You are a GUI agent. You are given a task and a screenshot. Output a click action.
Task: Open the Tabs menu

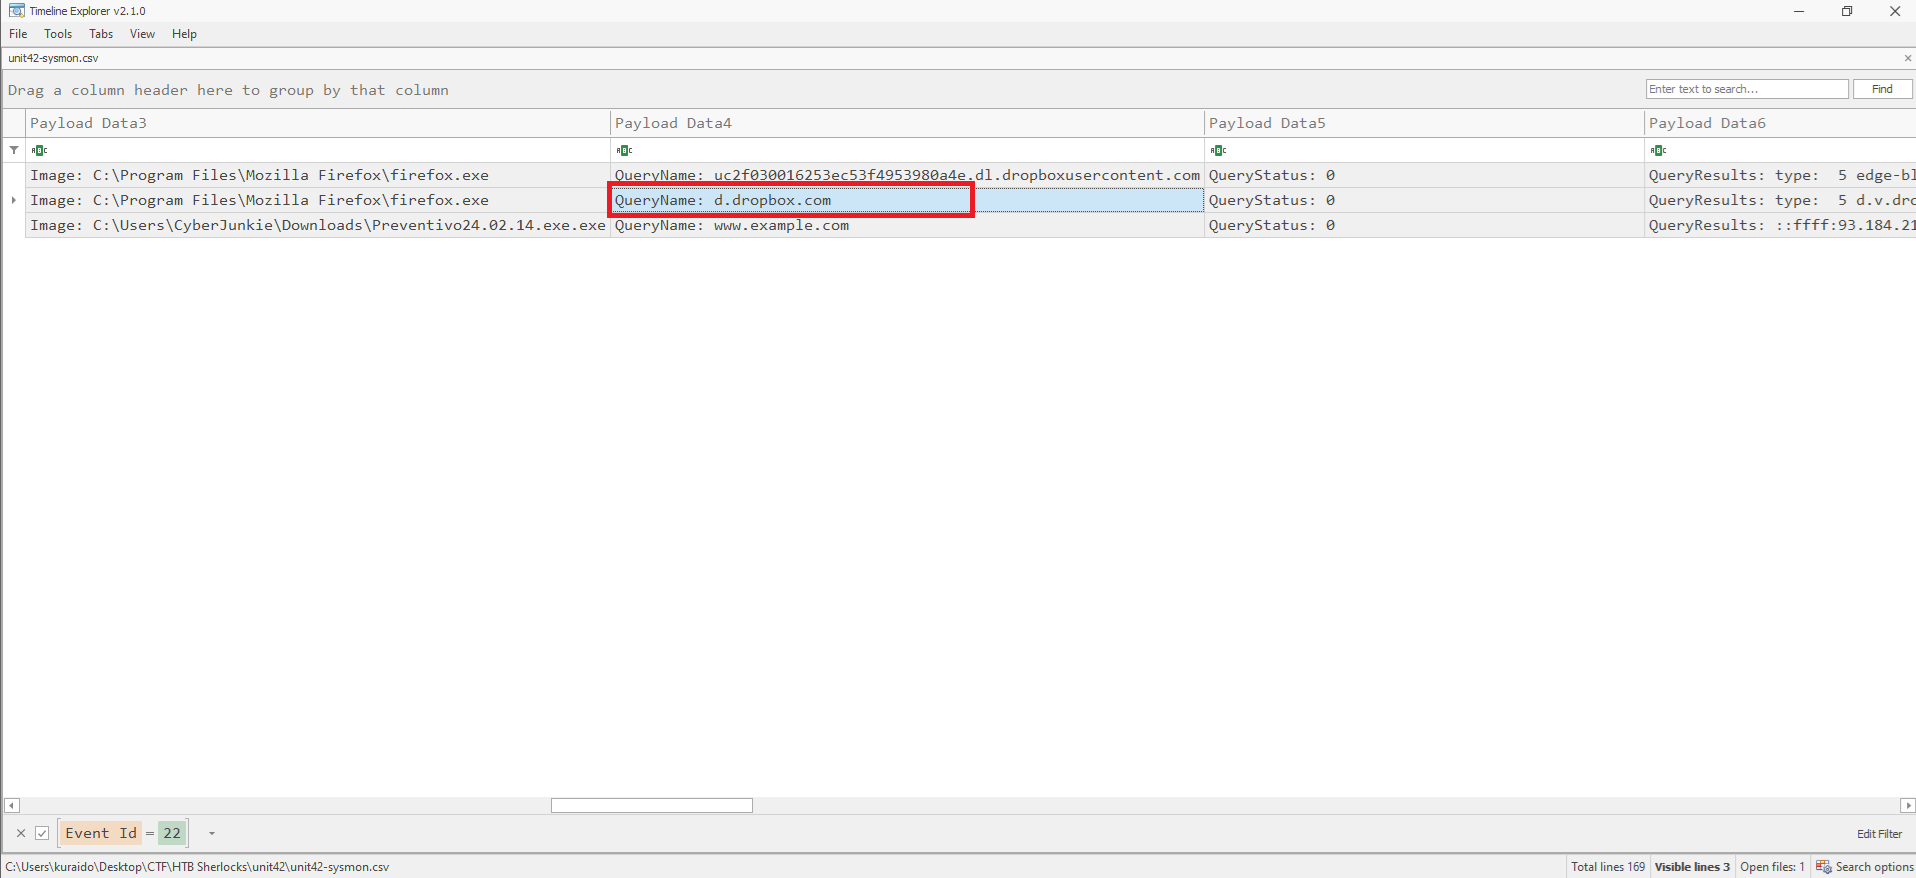pos(101,34)
